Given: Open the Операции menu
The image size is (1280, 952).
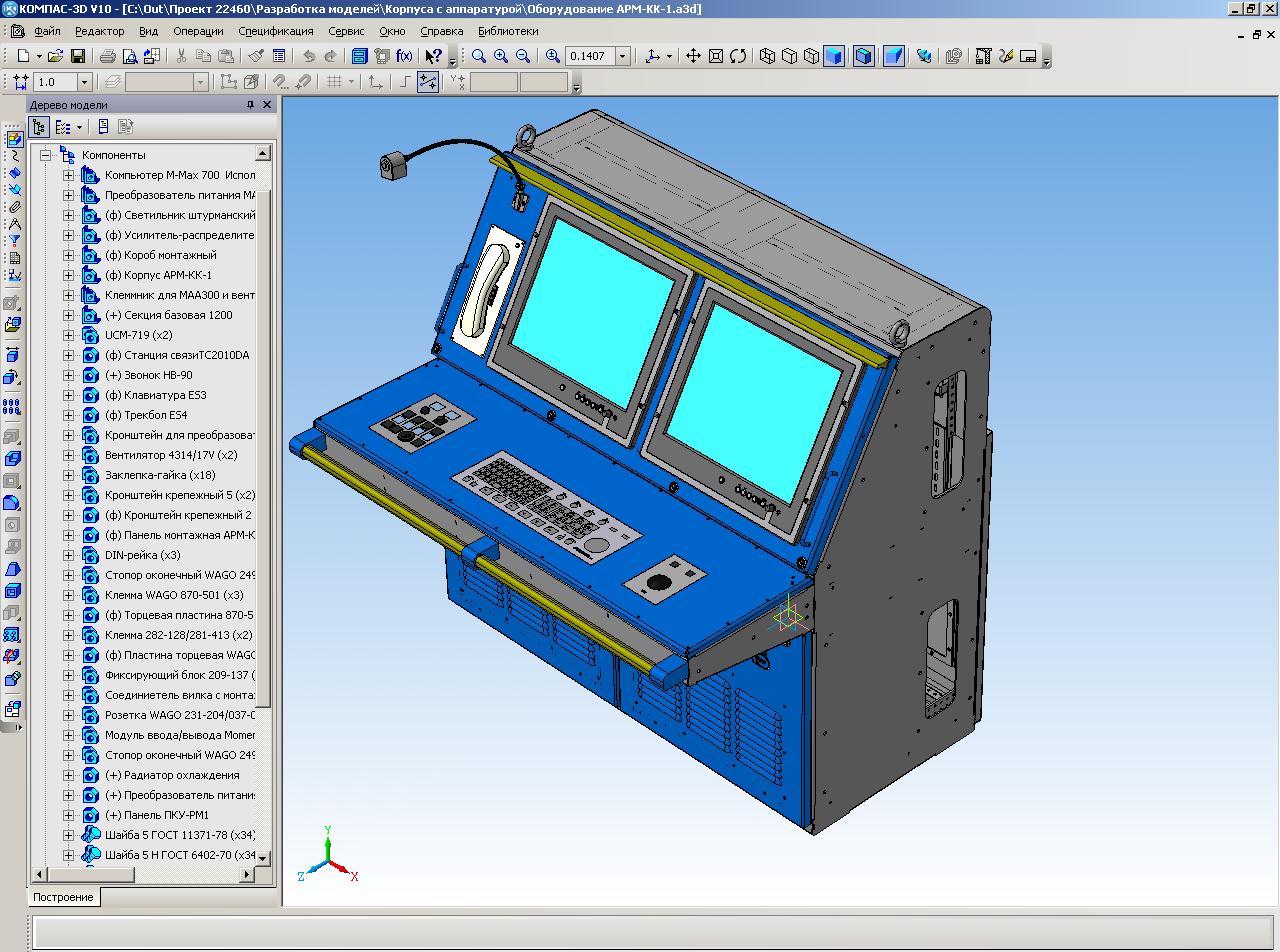Looking at the screenshot, I should click(x=198, y=31).
